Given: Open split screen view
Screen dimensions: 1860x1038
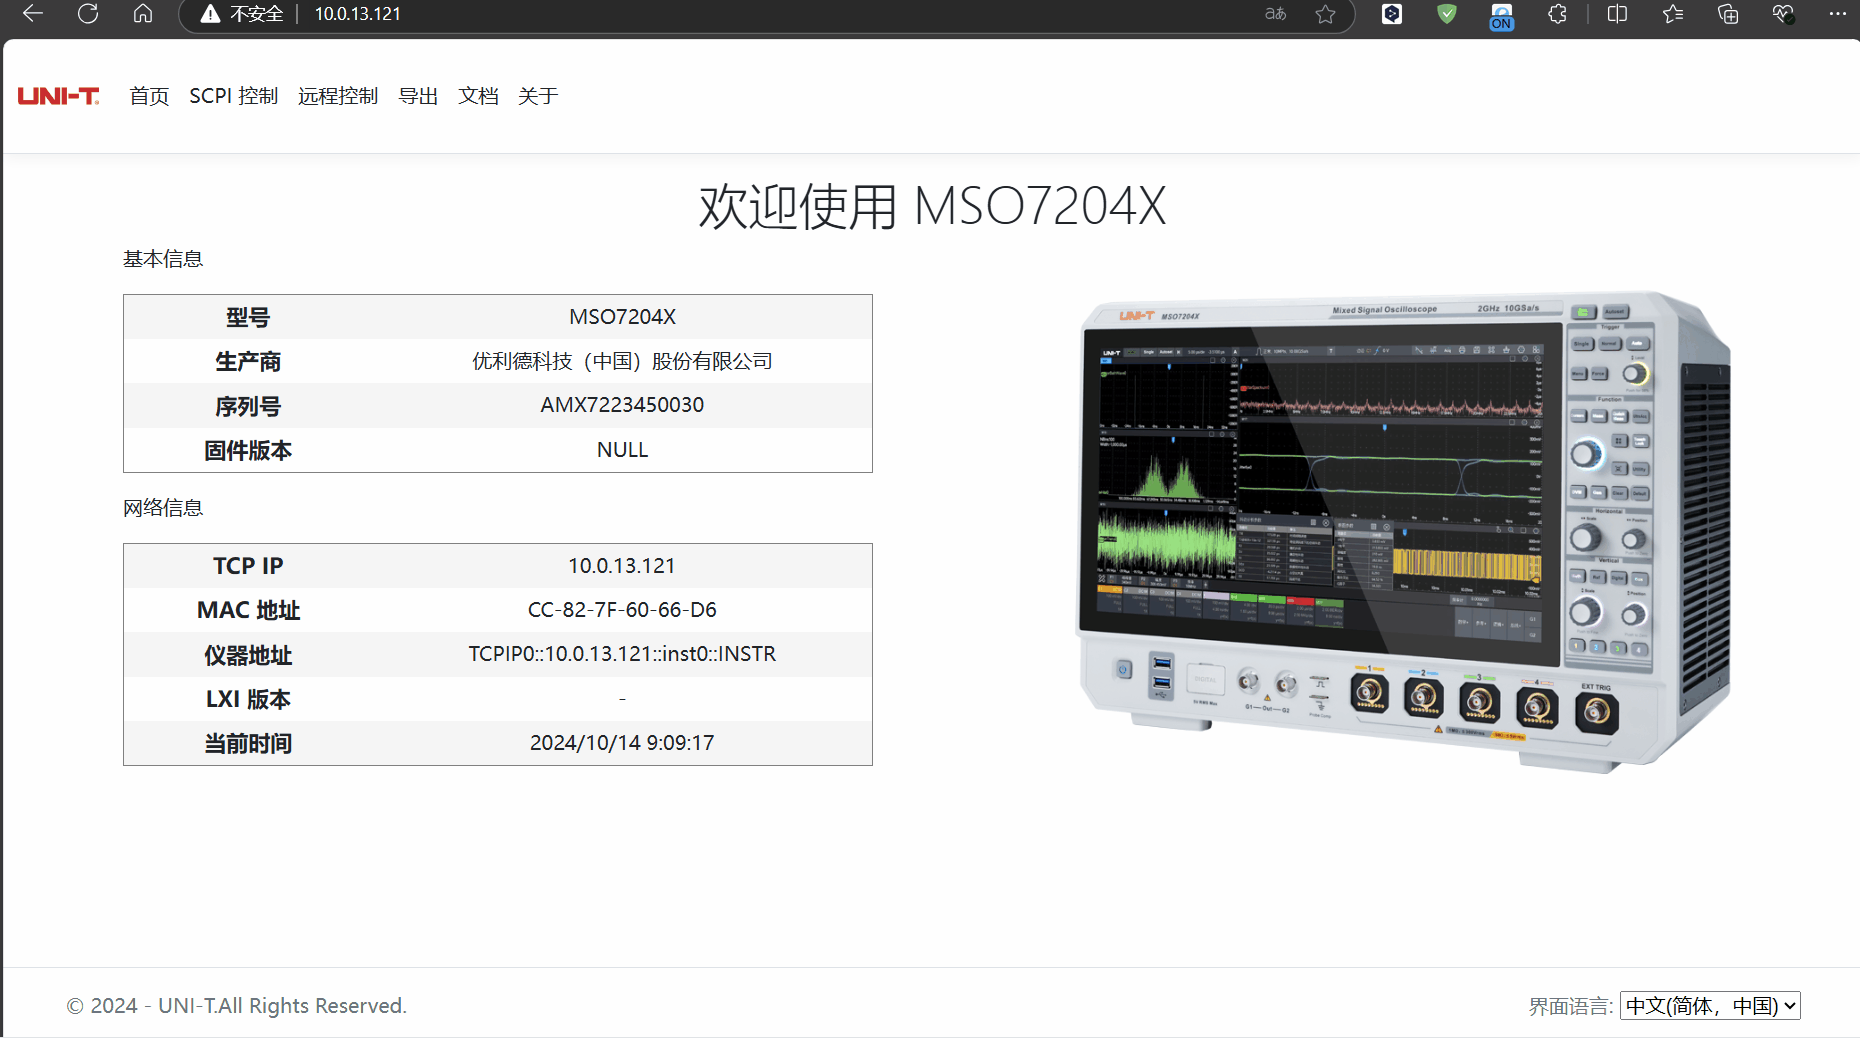Looking at the screenshot, I should point(1616,14).
